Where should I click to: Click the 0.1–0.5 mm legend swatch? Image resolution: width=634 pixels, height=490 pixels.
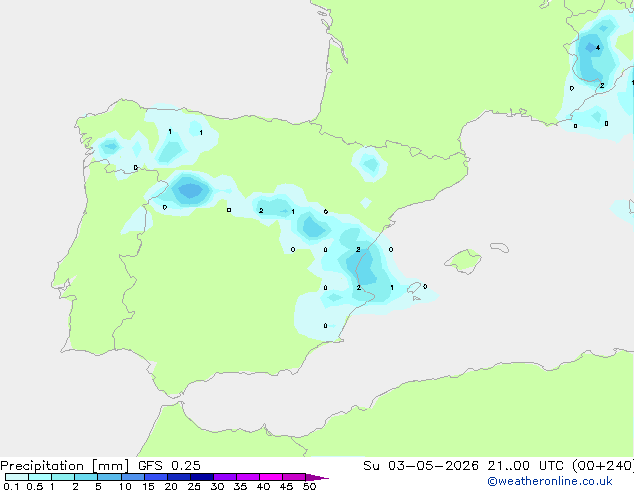click(x=17, y=477)
